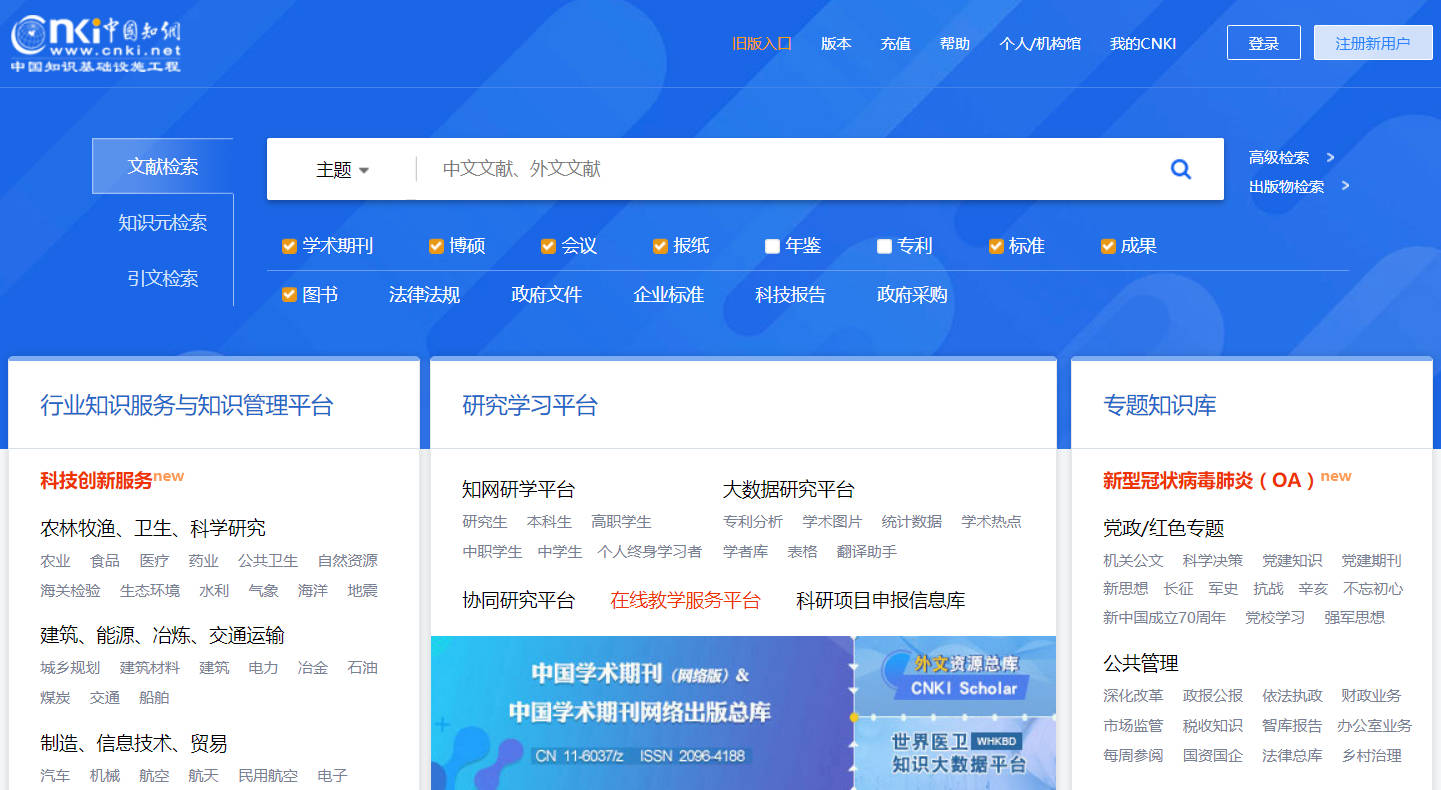Open the 研究生 link

[485, 522]
